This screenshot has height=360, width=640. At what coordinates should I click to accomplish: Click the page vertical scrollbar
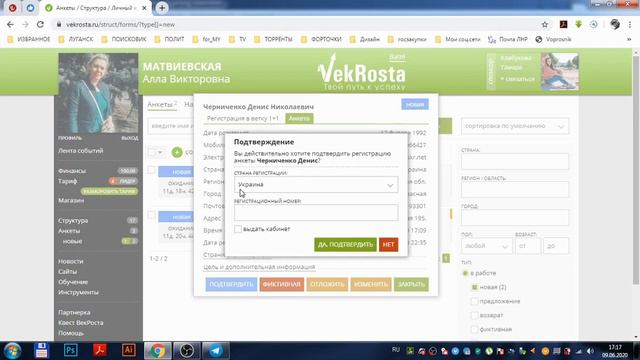click(636, 169)
